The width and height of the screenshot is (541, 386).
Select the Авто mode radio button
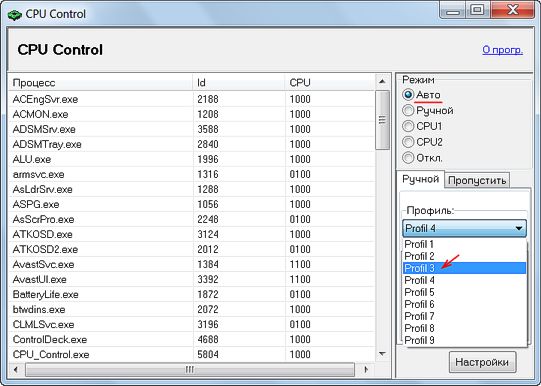click(408, 95)
